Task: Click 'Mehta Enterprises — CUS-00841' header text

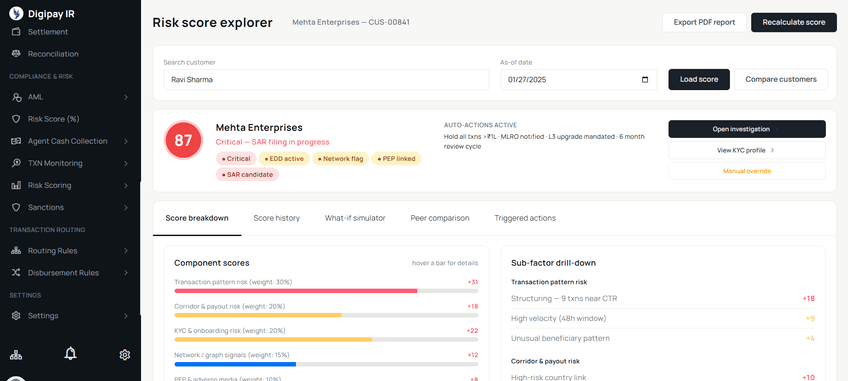Action: click(x=351, y=22)
